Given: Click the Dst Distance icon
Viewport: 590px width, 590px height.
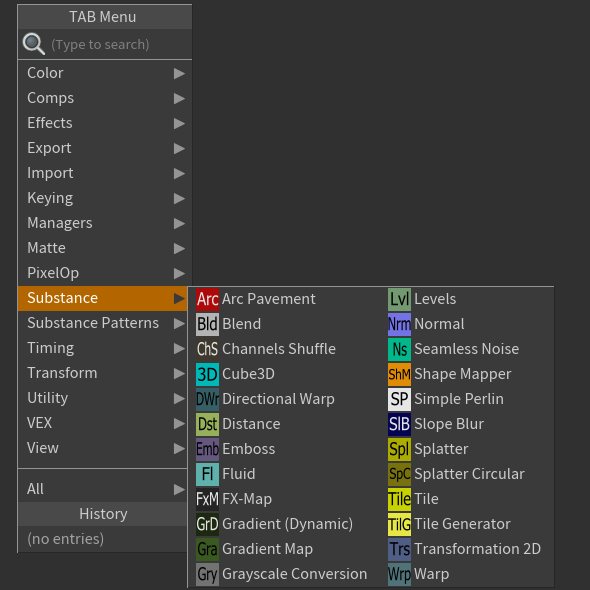Looking at the screenshot, I should pyautogui.click(x=207, y=424).
